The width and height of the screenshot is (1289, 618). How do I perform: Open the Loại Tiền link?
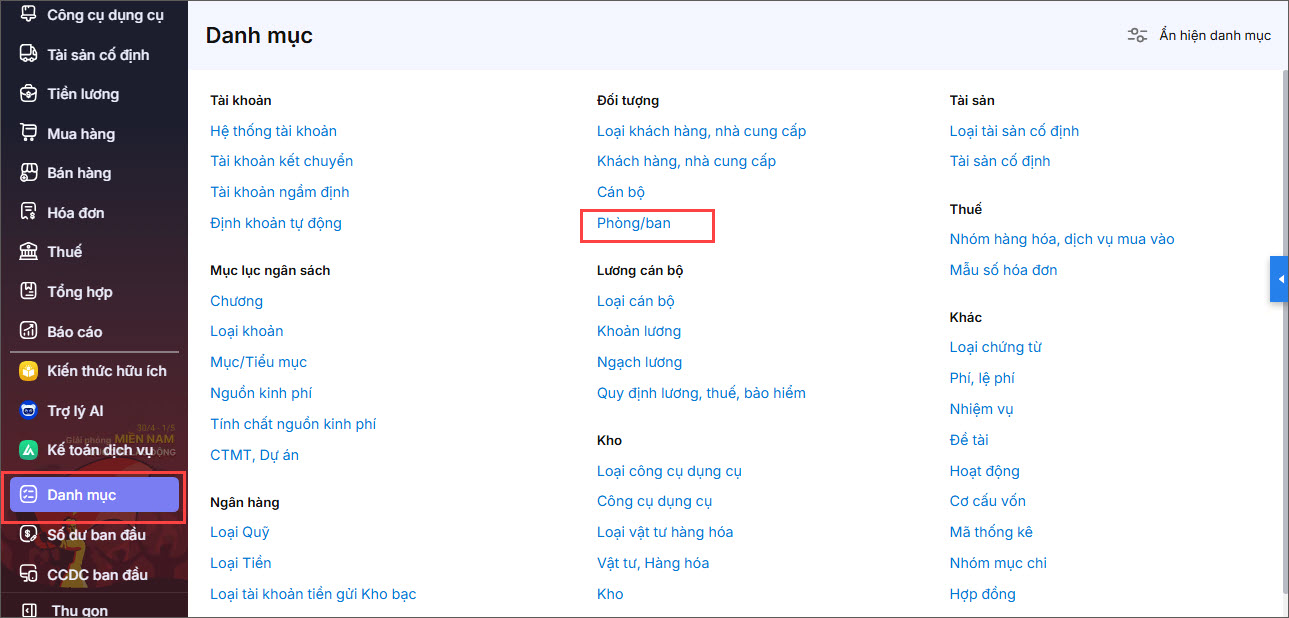pyautogui.click(x=240, y=563)
